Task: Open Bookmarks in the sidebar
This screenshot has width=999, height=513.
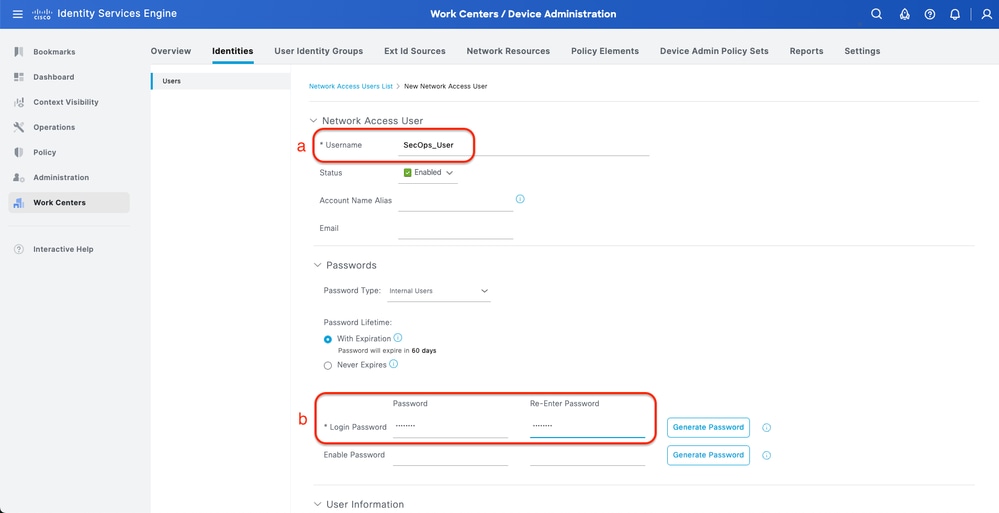Action: pyautogui.click(x=54, y=52)
